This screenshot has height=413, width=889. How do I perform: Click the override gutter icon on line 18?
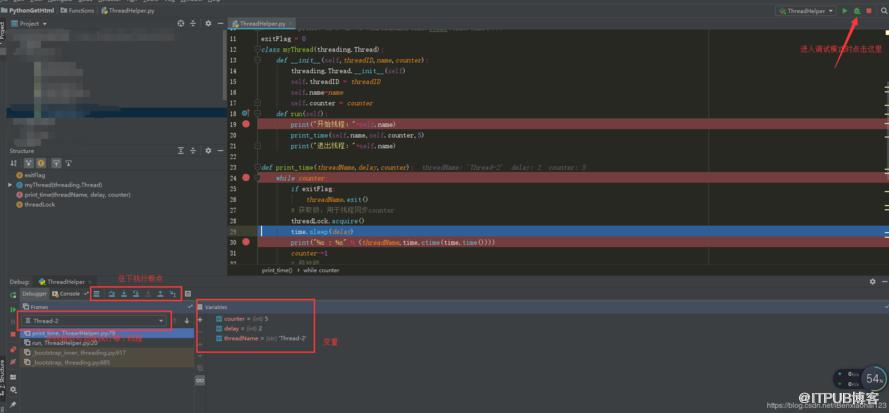click(x=245, y=113)
